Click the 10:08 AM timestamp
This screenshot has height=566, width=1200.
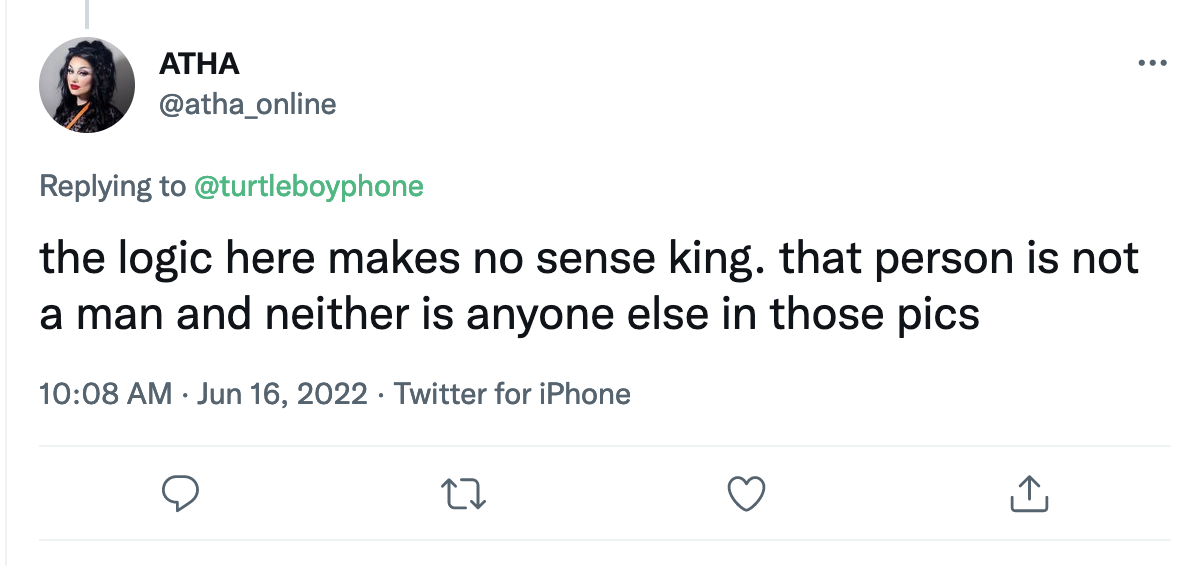[x=105, y=394]
